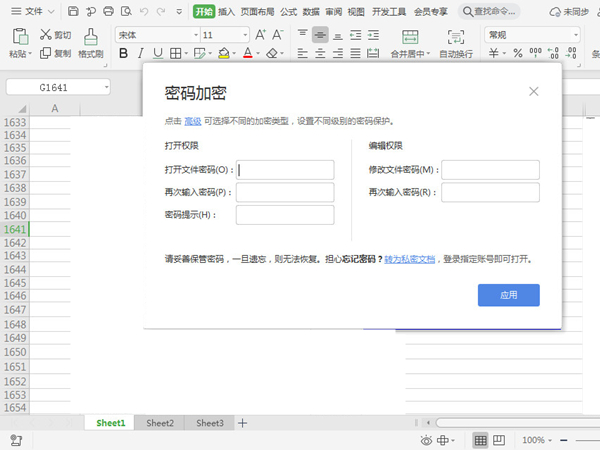This screenshot has width=600, height=450.
Task: Click the Italic formatting icon
Action: 140,54
